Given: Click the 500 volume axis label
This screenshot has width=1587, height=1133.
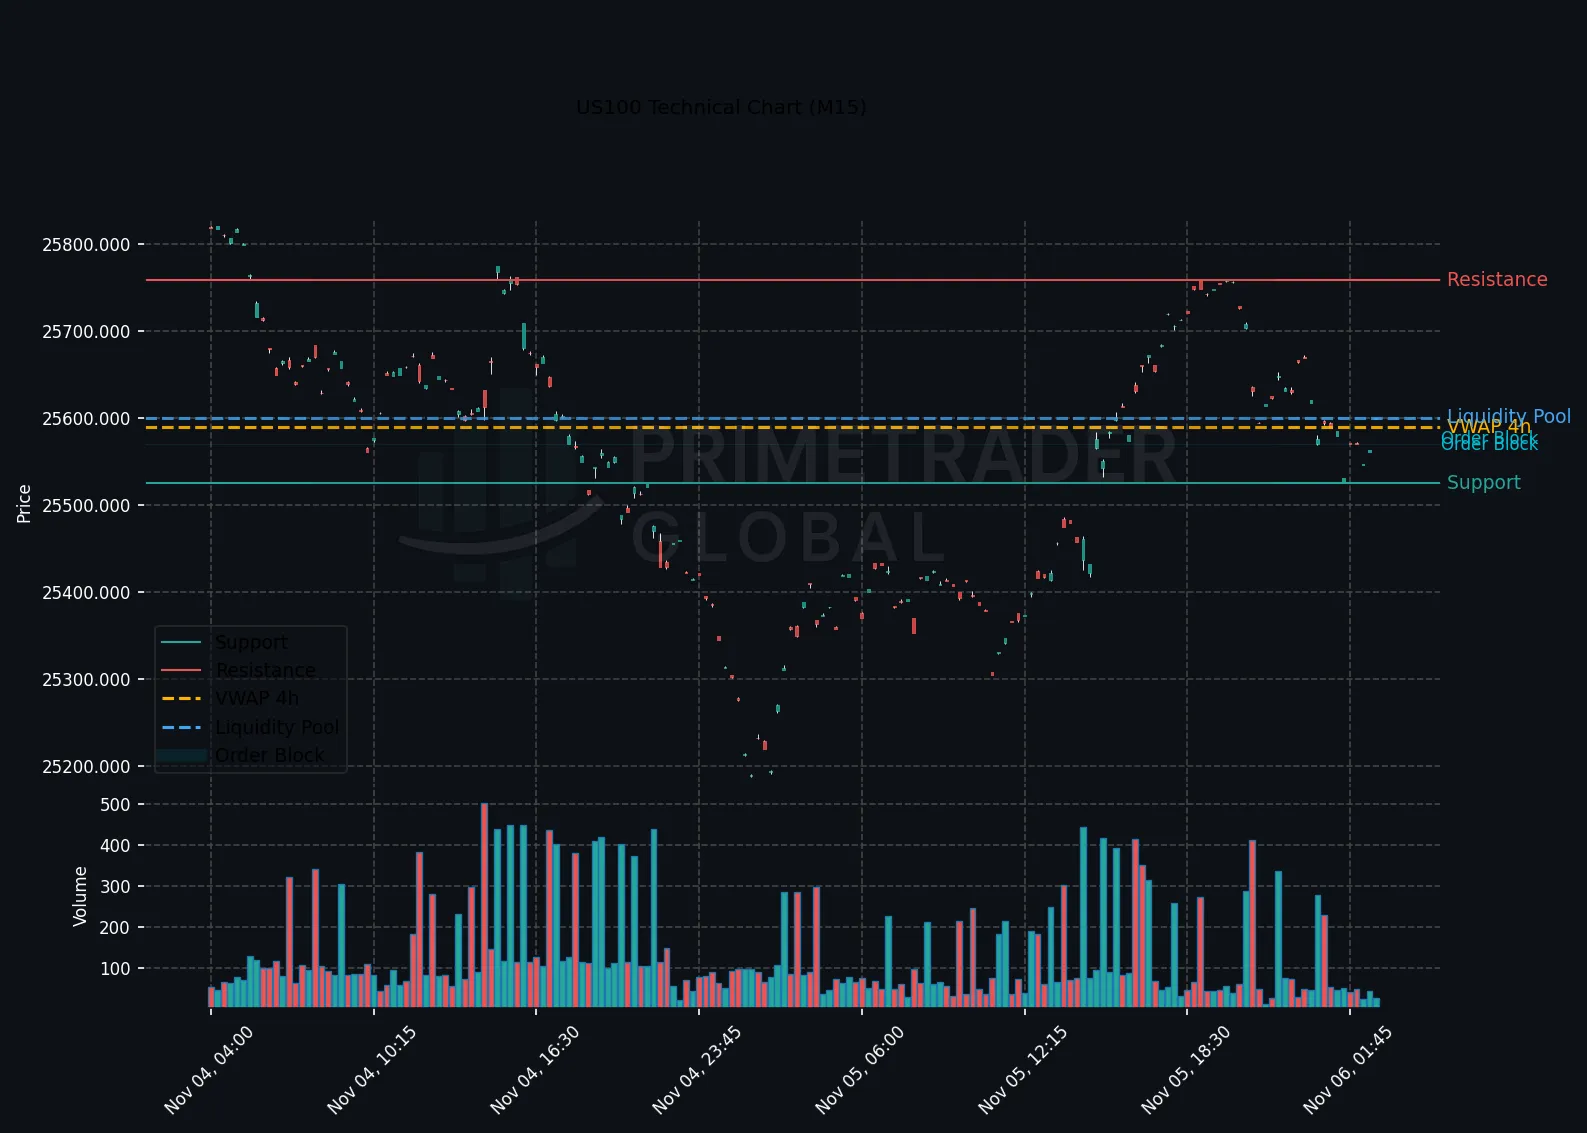Looking at the screenshot, I should 116,805.
